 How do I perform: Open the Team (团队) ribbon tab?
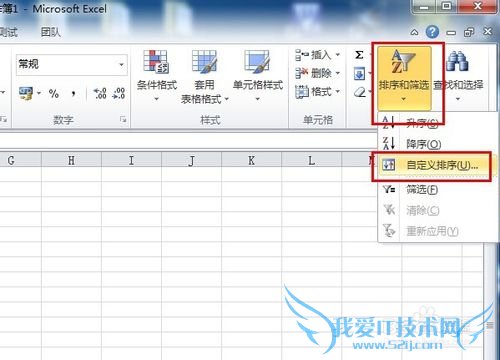[51, 32]
